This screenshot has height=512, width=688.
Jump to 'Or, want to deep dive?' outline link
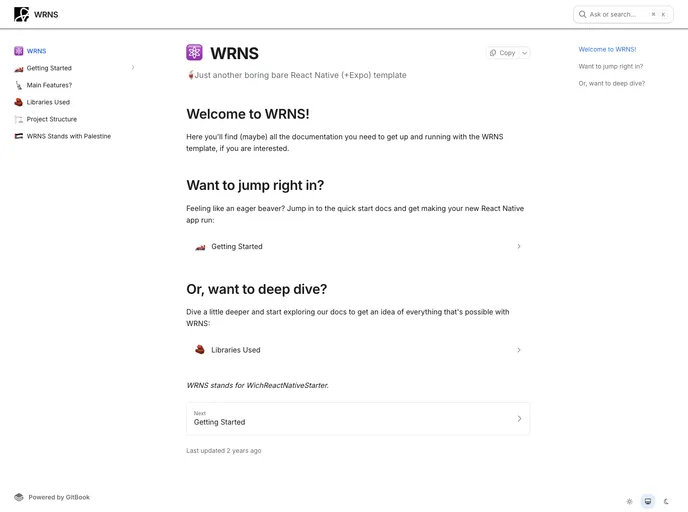point(611,83)
